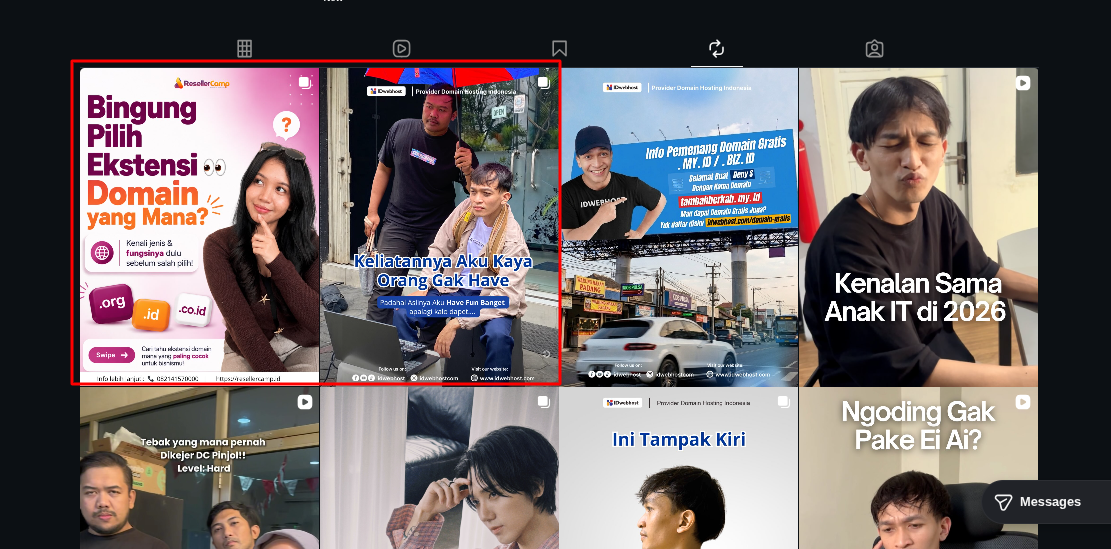
Task: Open the Saved bookmark tab
Action: point(559,48)
